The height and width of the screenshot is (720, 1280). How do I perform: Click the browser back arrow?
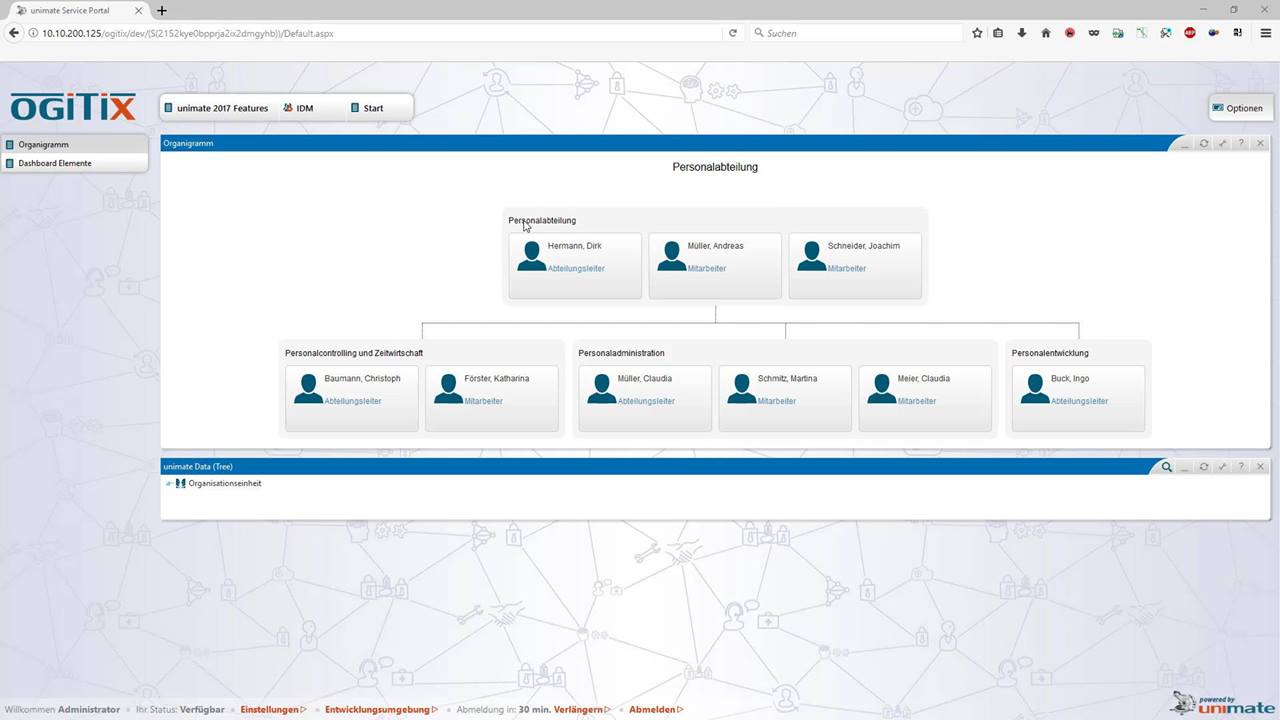pyautogui.click(x=14, y=33)
